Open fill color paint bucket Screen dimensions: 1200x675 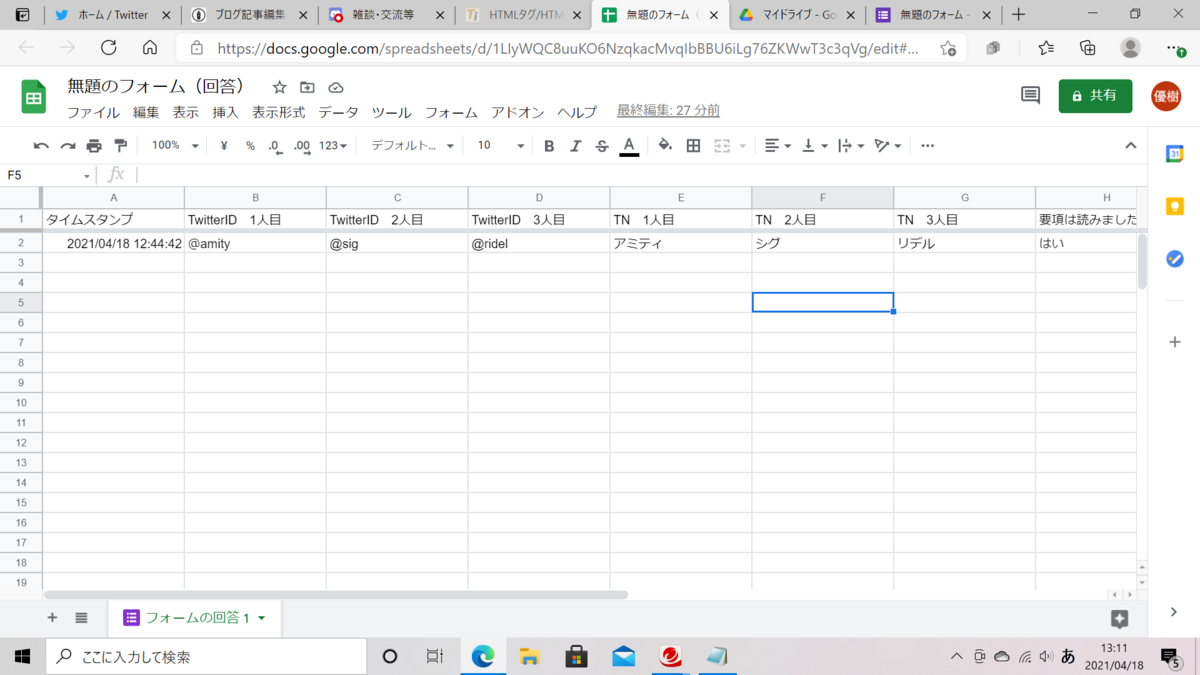(665, 146)
